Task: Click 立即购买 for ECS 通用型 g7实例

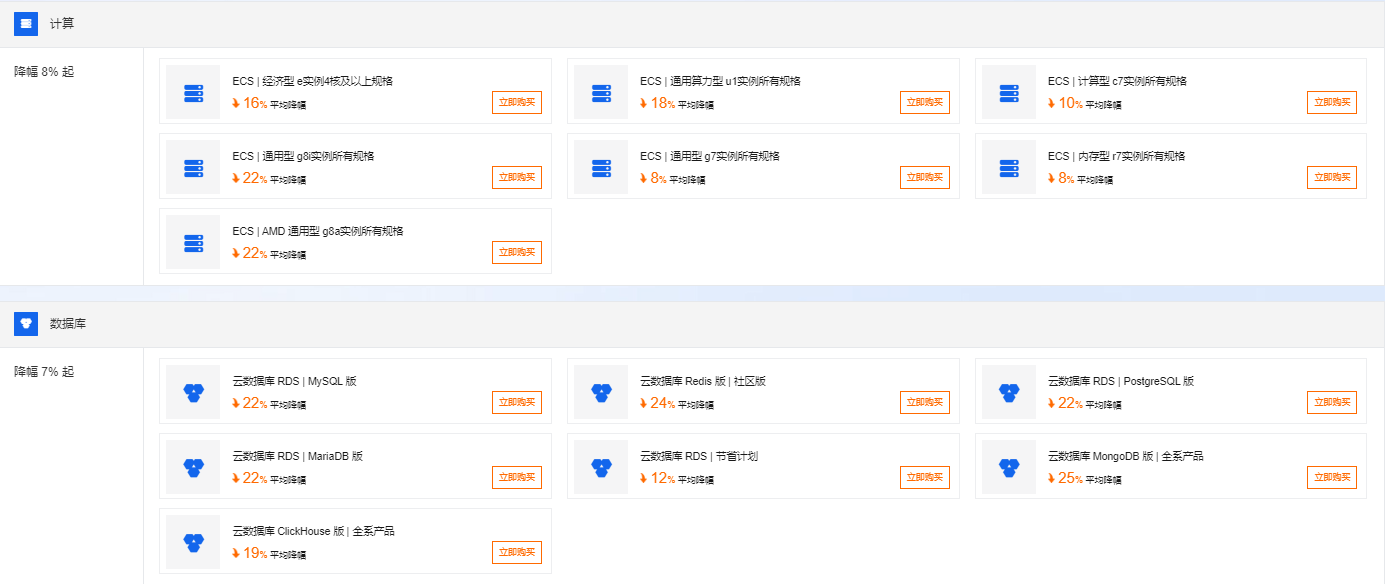Action: [x=925, y=177]
